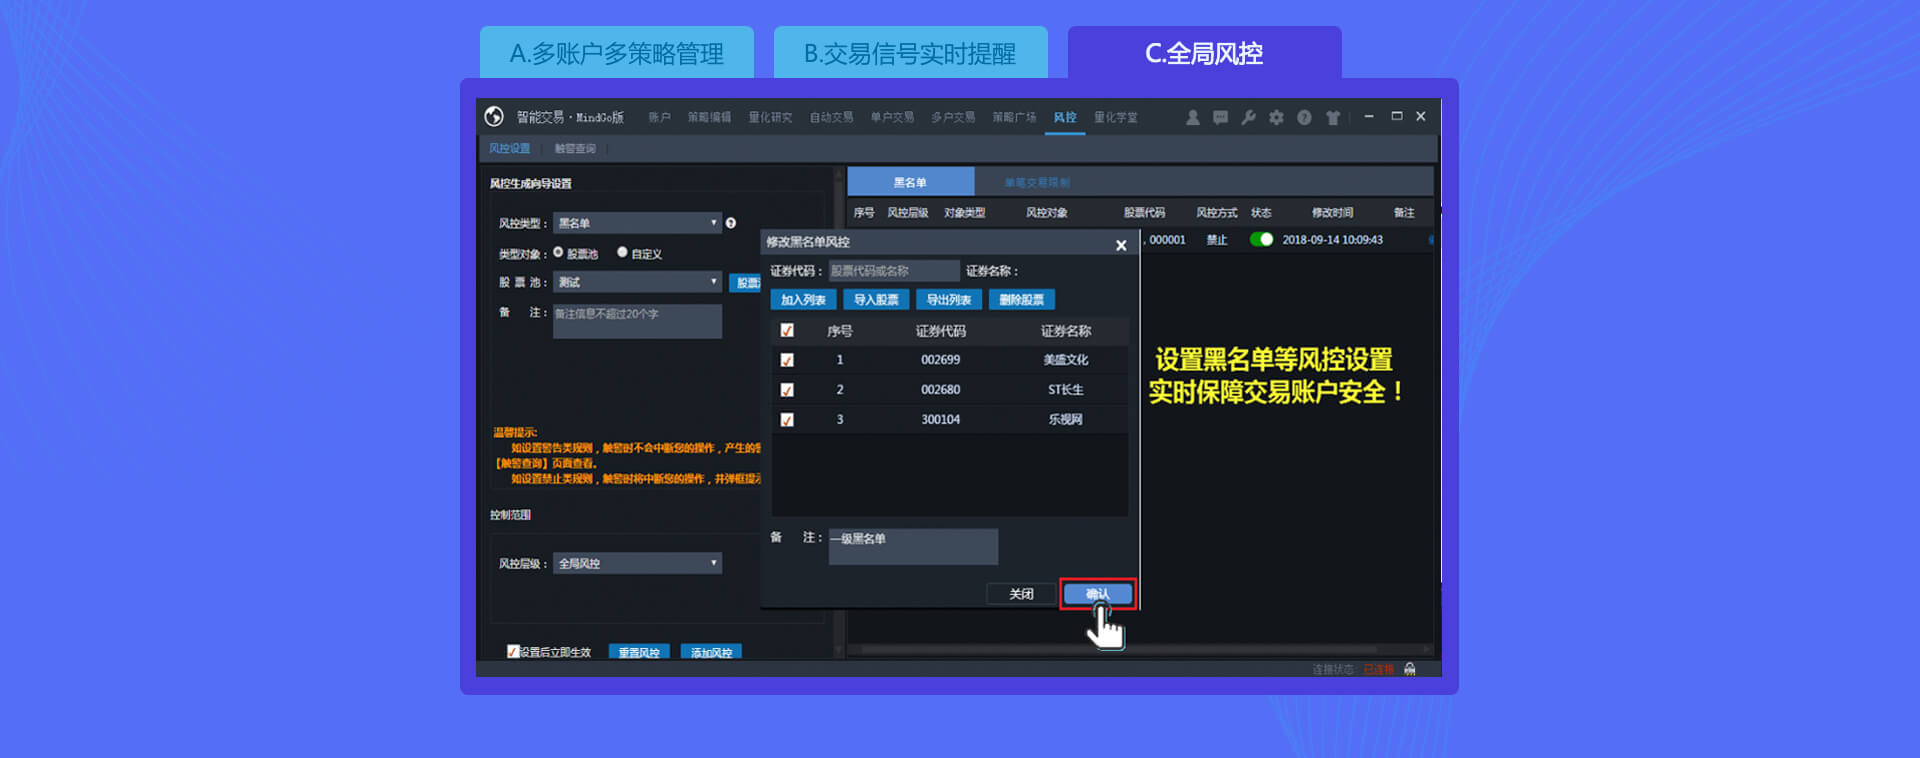Switch to the 黑名单 tab

910,182
